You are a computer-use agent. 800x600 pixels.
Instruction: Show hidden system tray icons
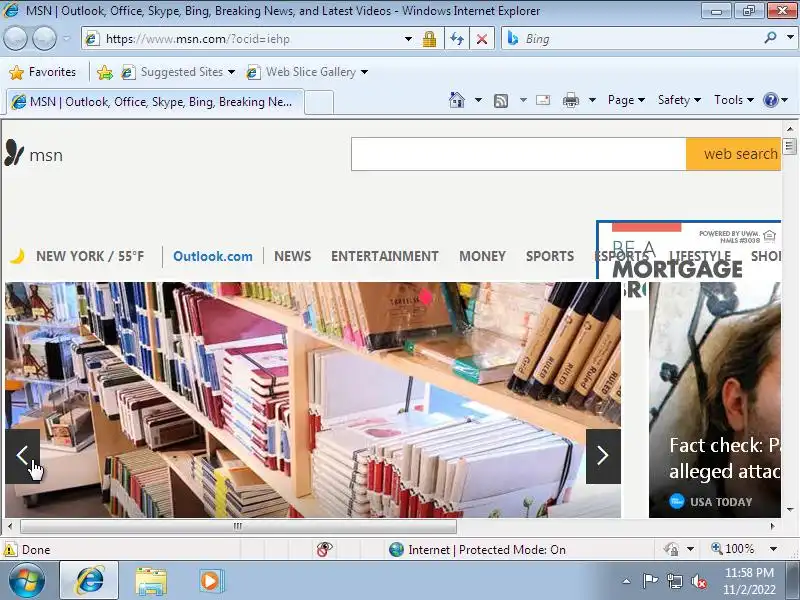[x=627, y=581]
